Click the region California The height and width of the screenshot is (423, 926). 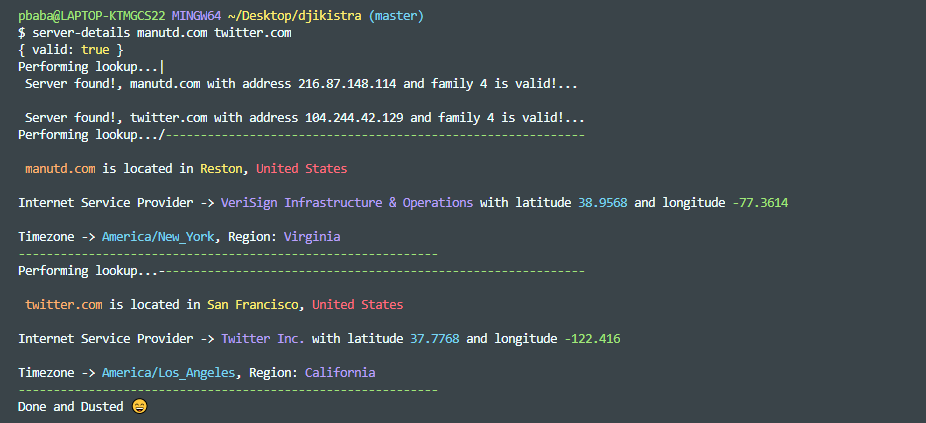pyautogui.click(x=340, y=373)
